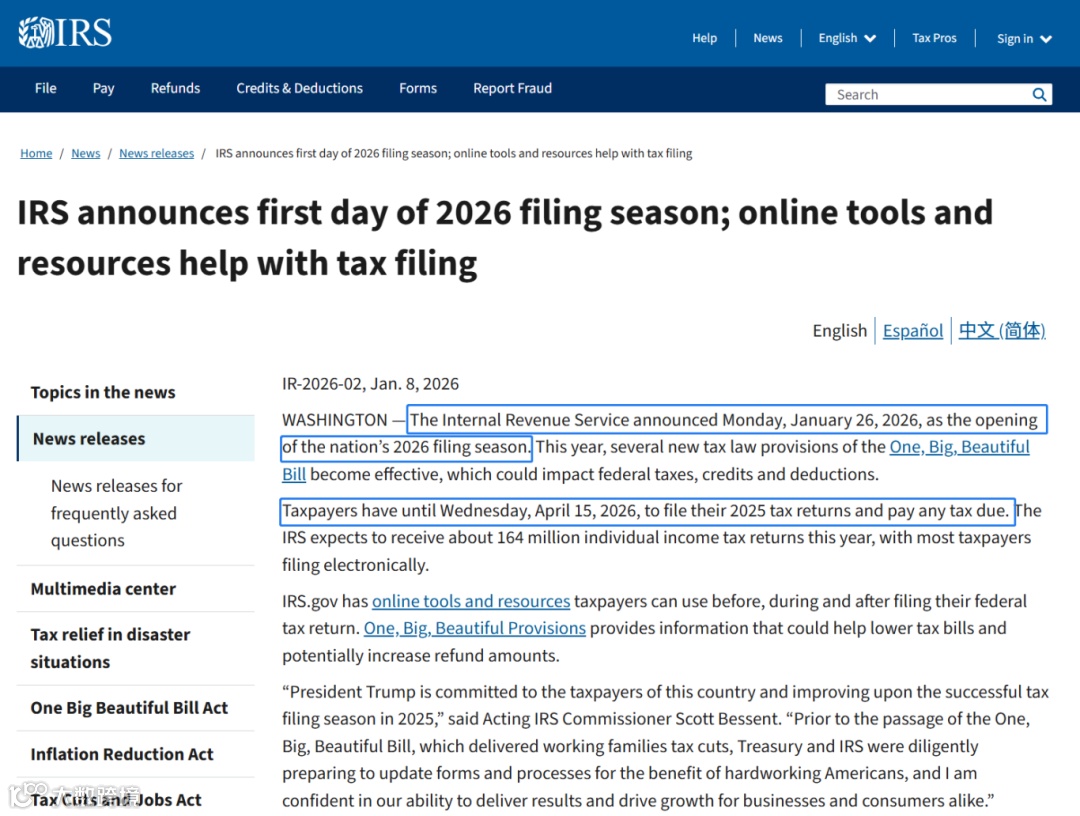
Task: Open the Refunds menu
Action: pyautogui.click(x=175, y=88)
